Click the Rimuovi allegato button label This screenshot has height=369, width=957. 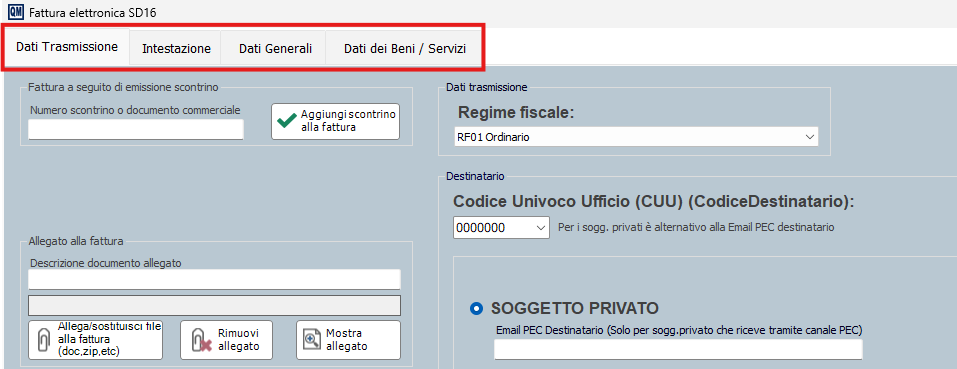point(239,340)
